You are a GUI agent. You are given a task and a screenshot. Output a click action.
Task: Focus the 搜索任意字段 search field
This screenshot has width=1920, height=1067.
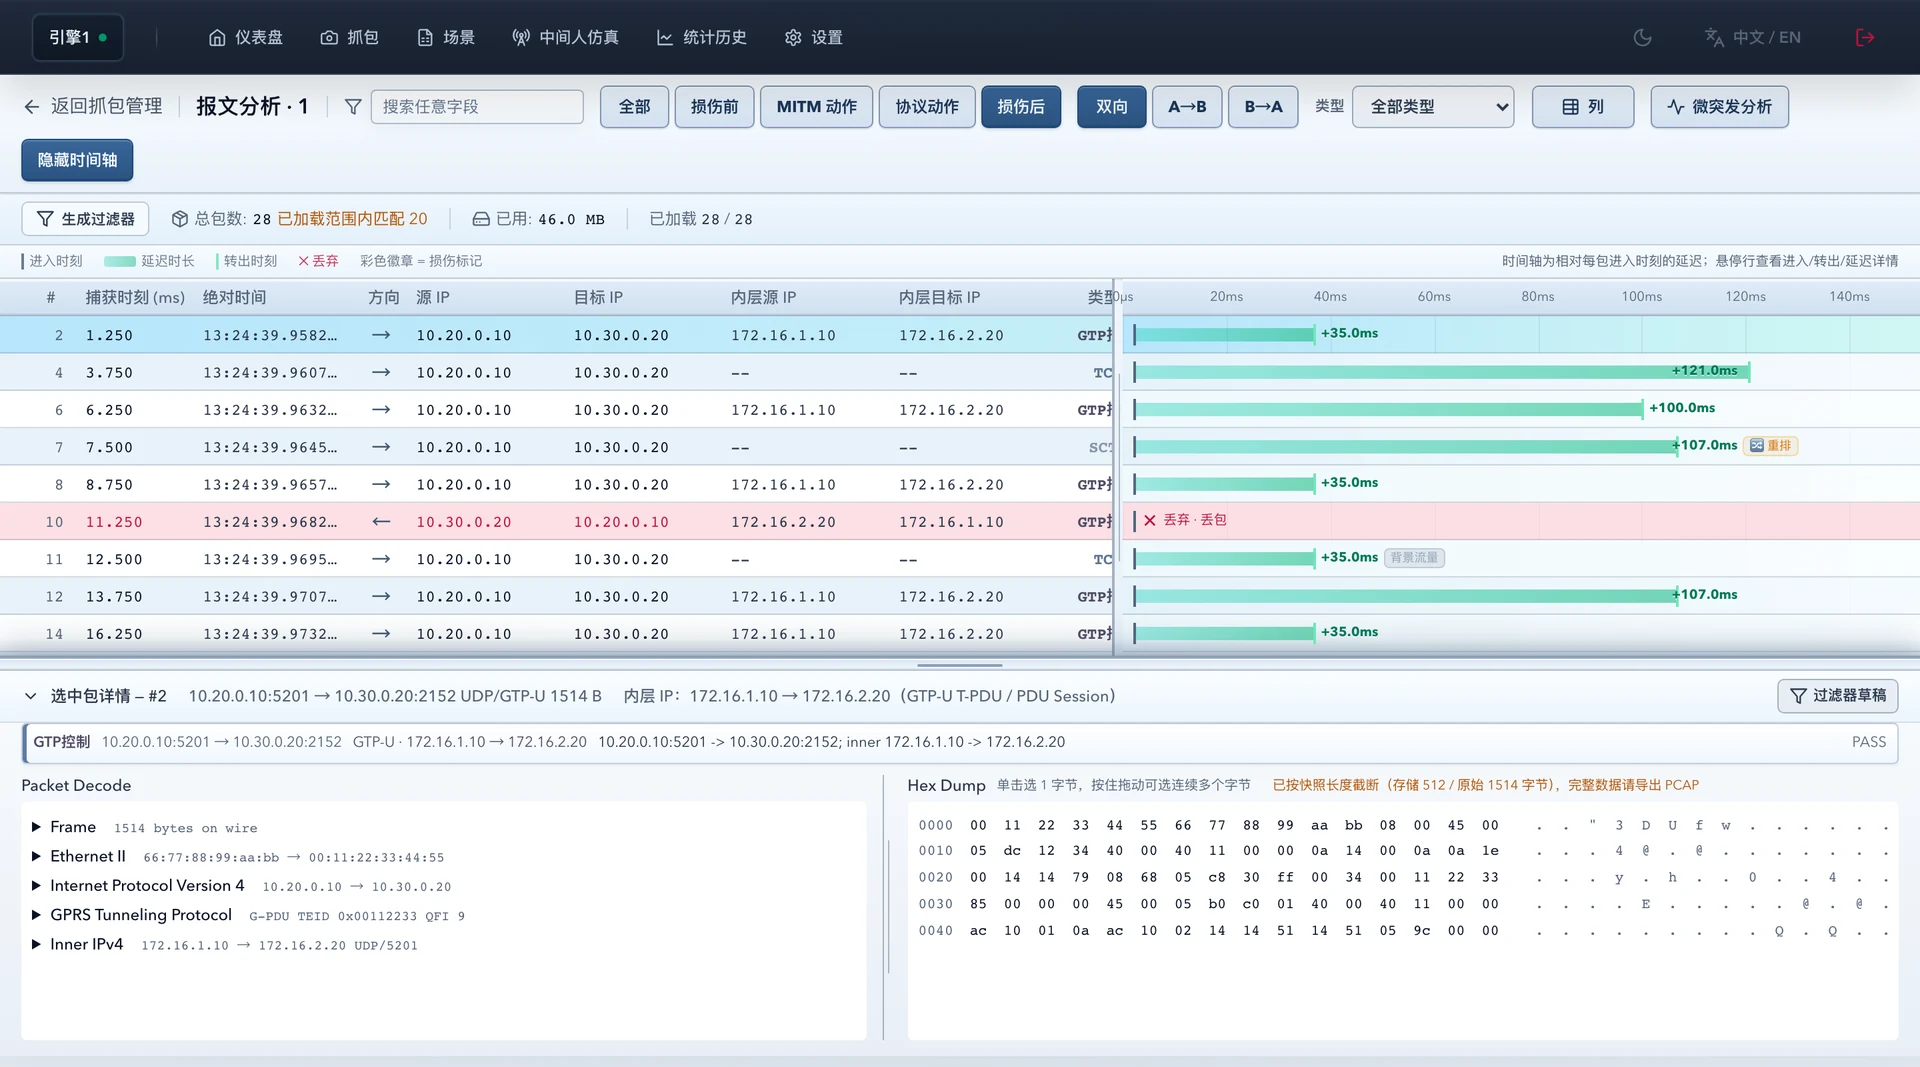click(477, 106)
